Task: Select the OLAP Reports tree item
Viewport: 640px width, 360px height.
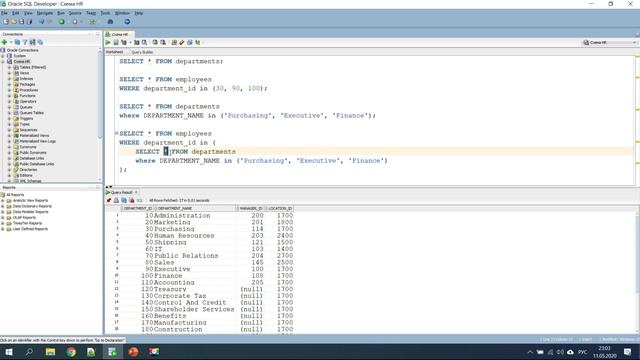Action: coord(24,218)
